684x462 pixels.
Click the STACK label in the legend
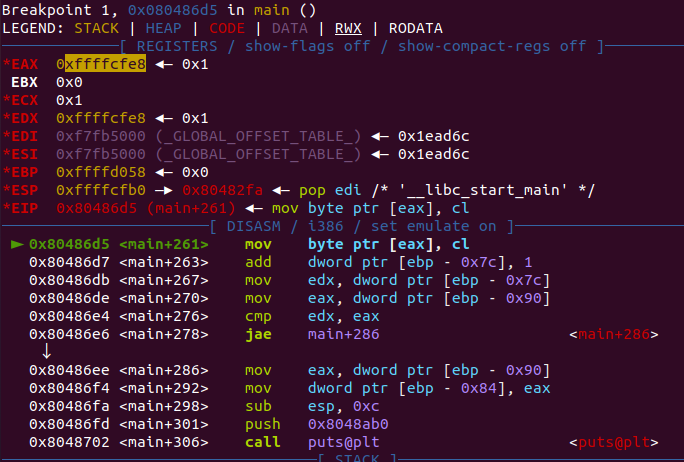[95, 28]
